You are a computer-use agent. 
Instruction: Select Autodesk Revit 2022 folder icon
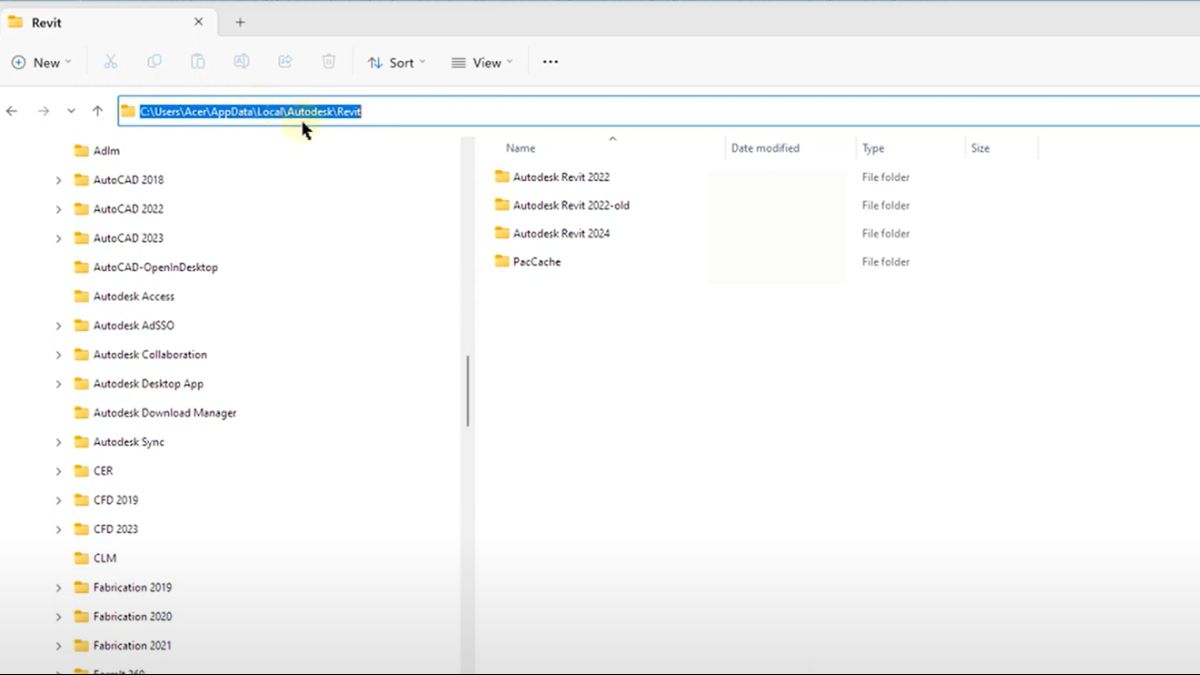[x=502, y=177]
